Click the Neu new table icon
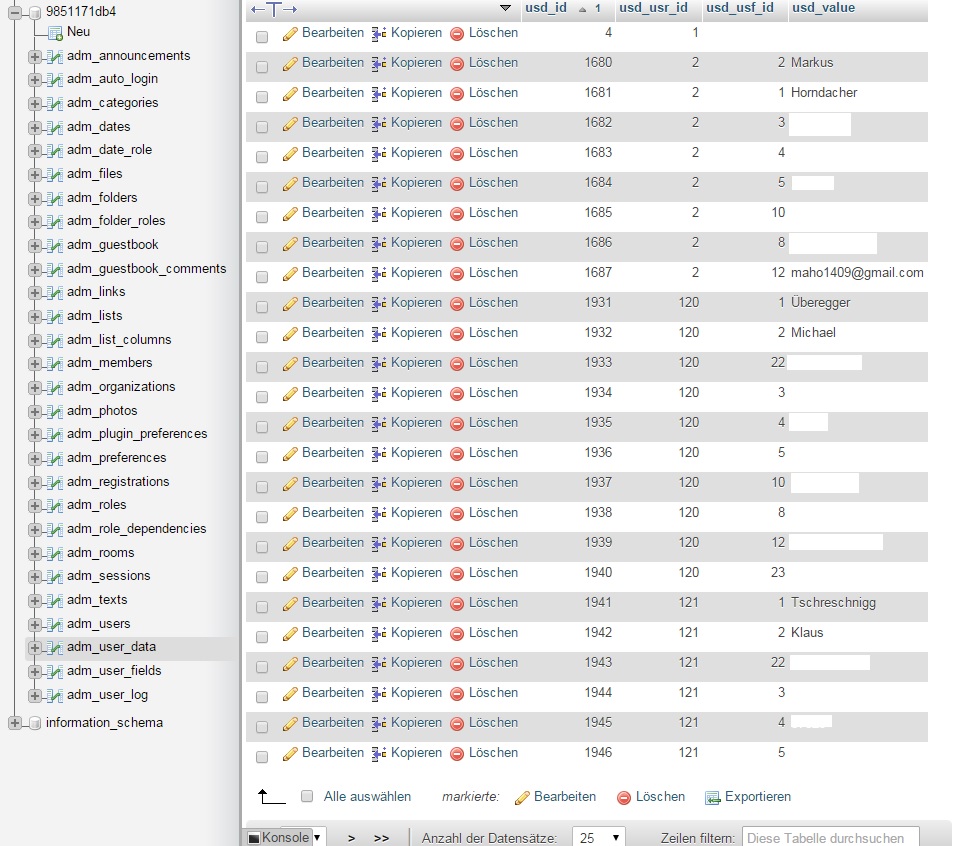The height and width of the screenshot is (846, 959). point(55,32)
